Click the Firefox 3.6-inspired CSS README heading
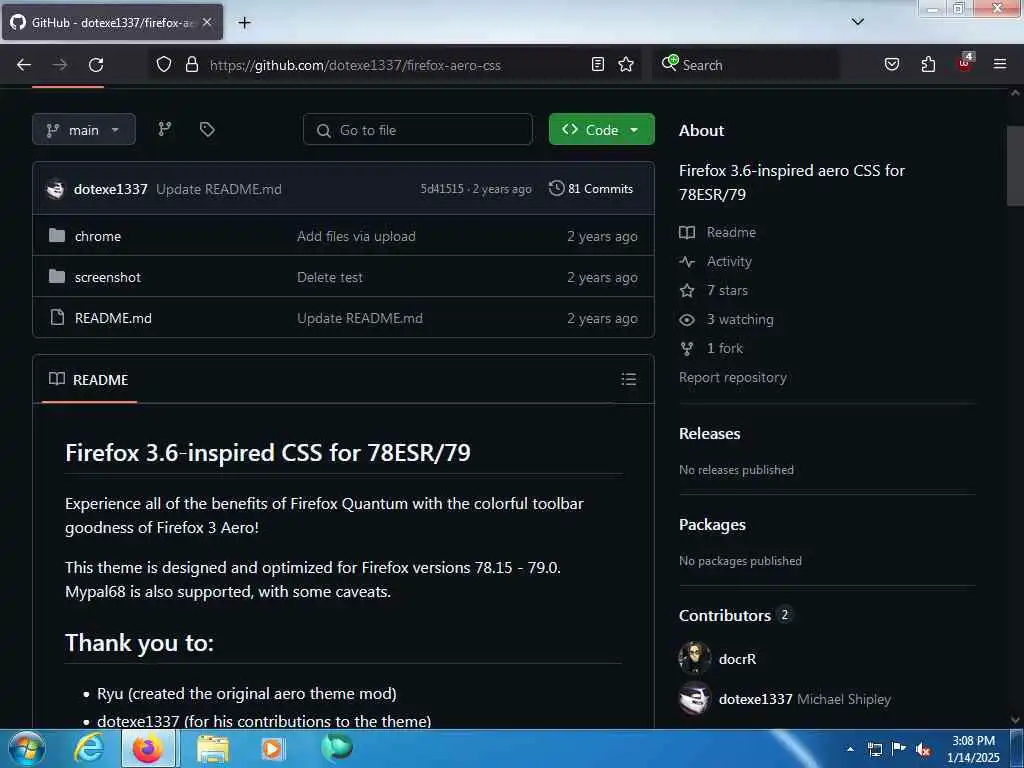Image resolution: width=1024 pixels, height=768 pixels. [268, 453]
